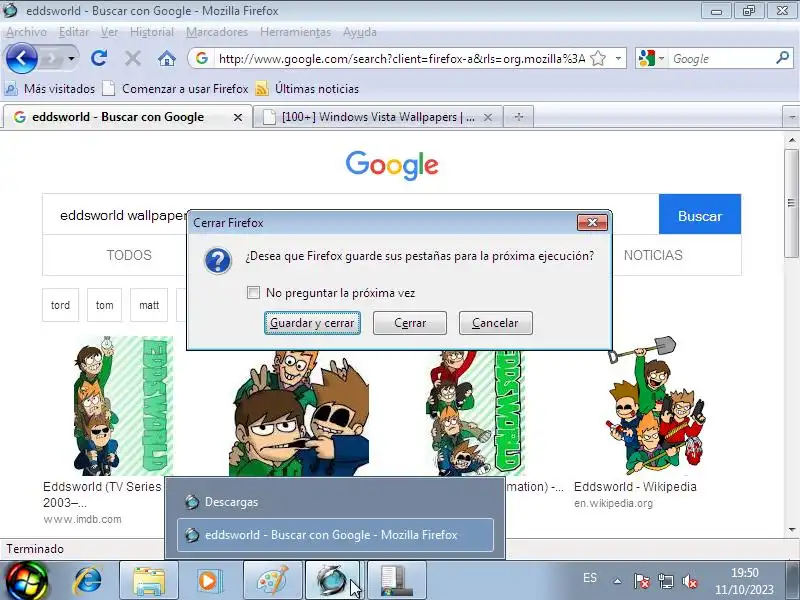Go to the Home page icon
800x600 pixels.
tap(166, 59)
